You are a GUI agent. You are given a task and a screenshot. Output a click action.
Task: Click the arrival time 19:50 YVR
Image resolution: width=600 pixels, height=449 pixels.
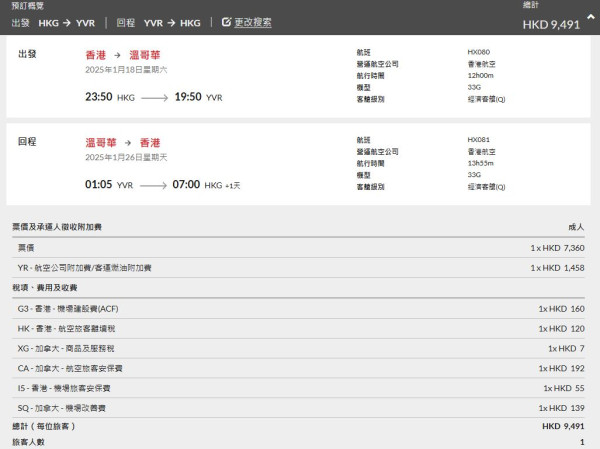(198, 97)
